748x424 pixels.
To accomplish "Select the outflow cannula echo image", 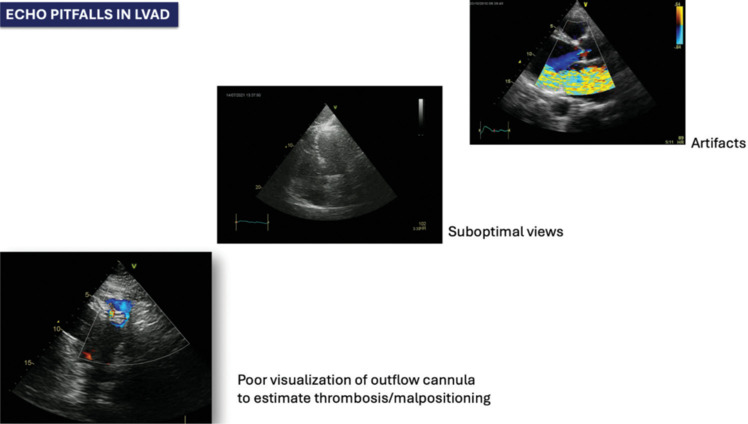I will (105, 337).
